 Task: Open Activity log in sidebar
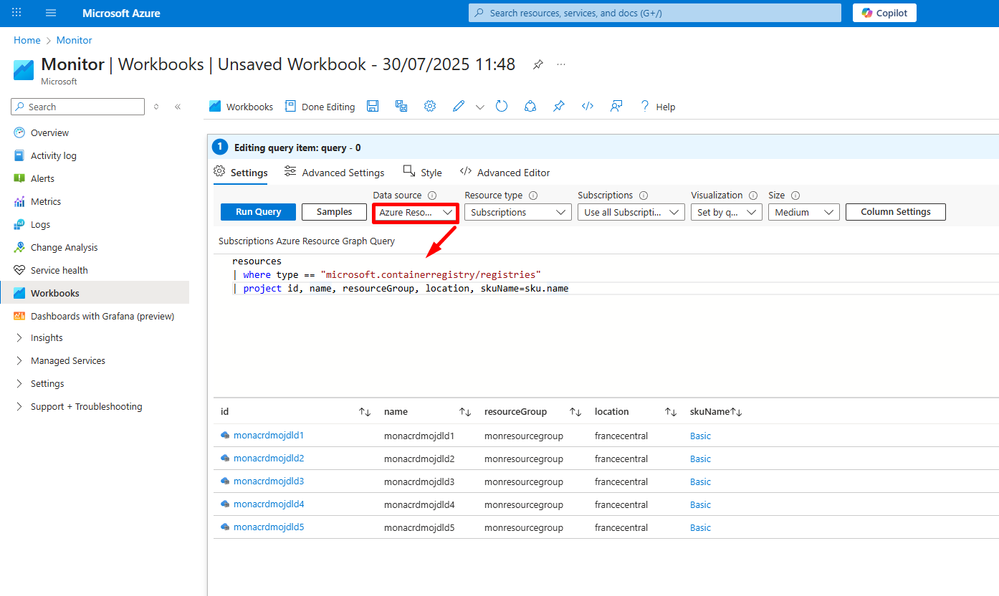click(x=54, y=156)
